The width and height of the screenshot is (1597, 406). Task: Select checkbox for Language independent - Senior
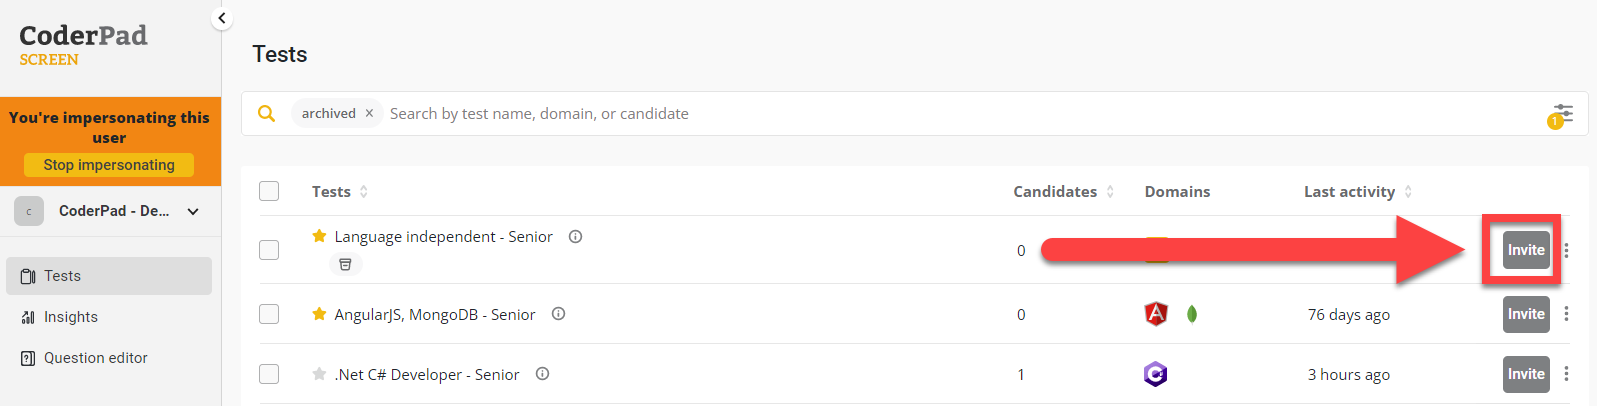tap(269, 250)
